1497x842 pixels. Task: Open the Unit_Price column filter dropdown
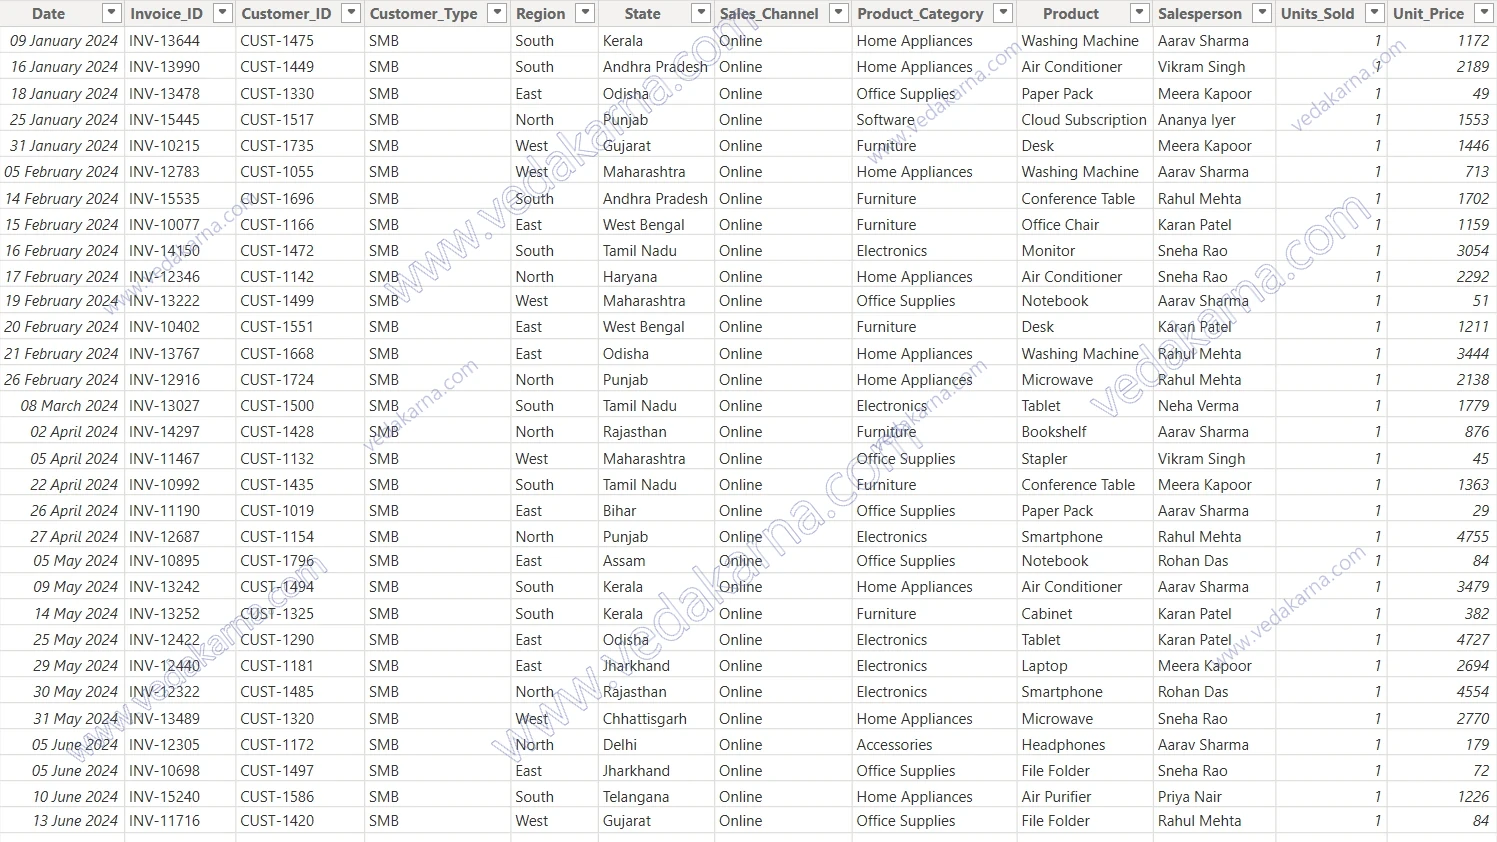pyautogui.click(x=1485, y=13)
